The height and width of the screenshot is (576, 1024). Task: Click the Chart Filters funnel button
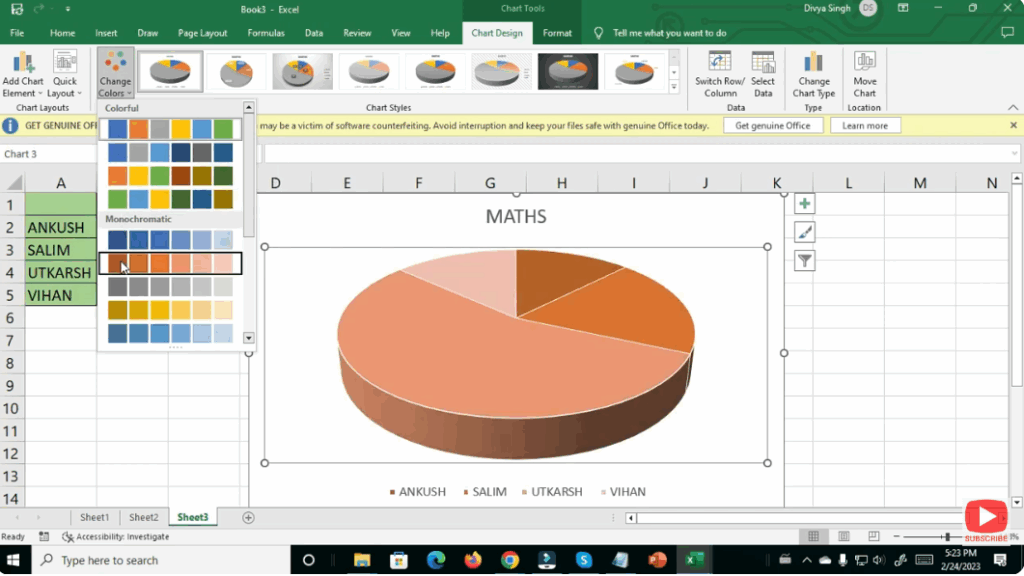click(804, 261)
